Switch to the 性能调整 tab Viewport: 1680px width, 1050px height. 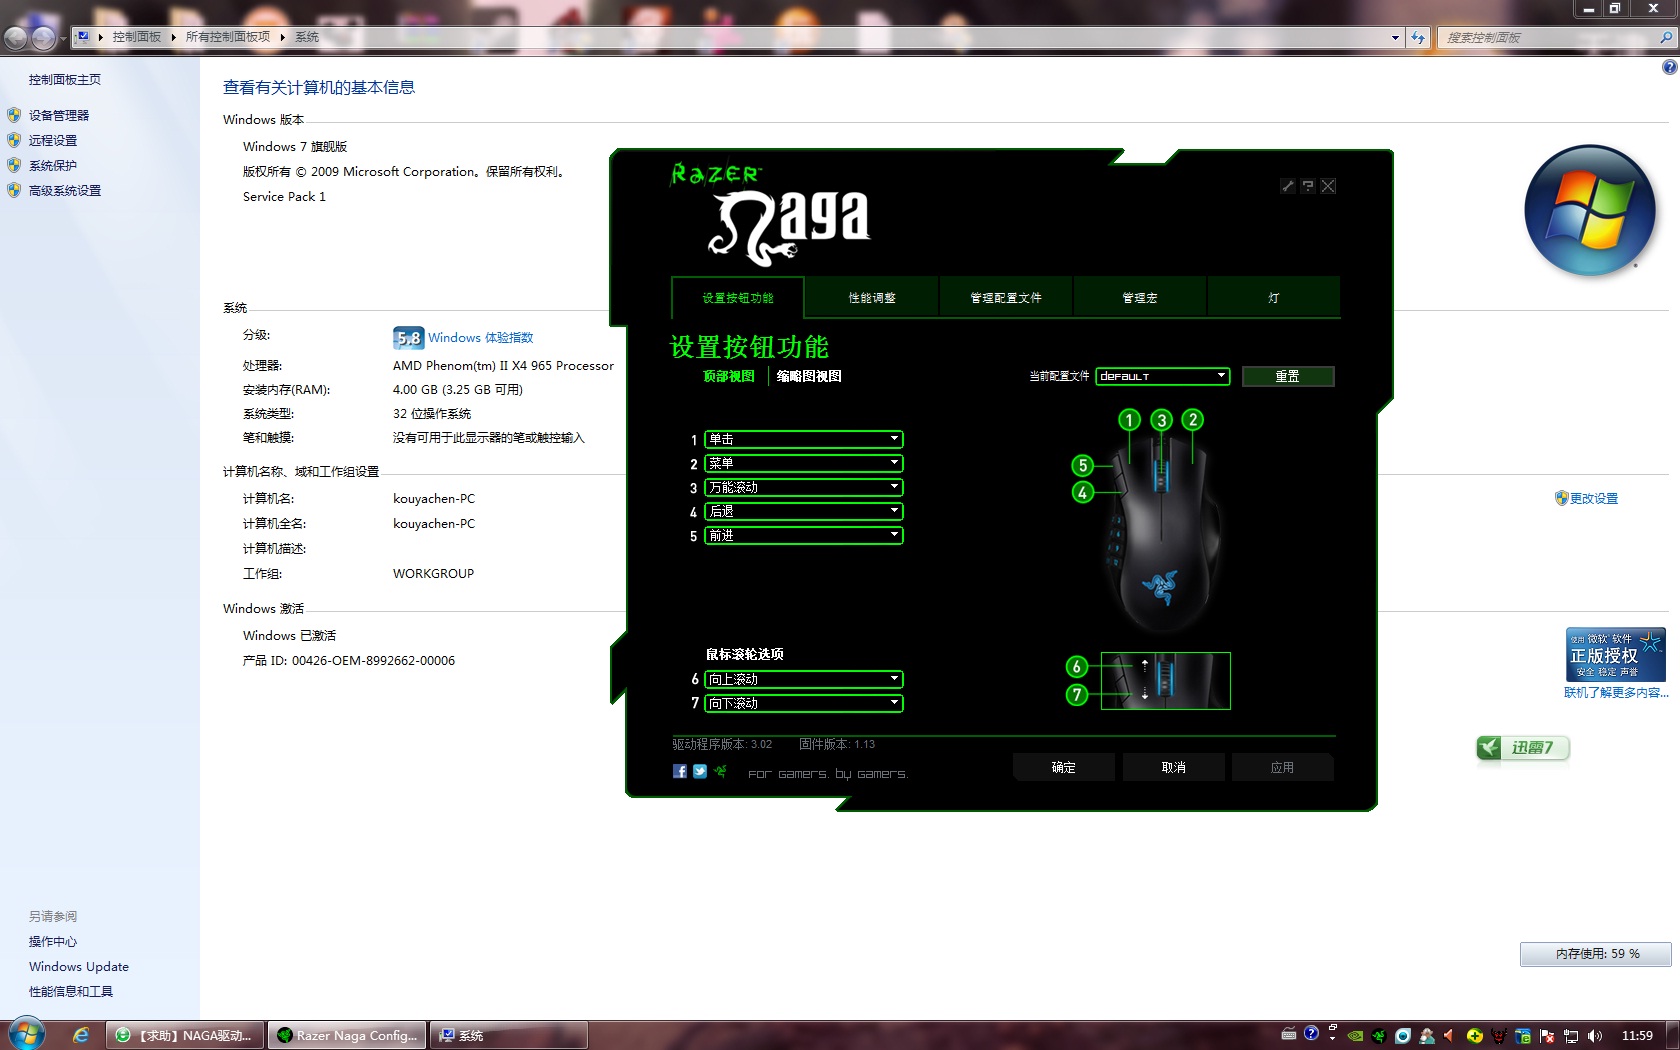coord(872,298)
